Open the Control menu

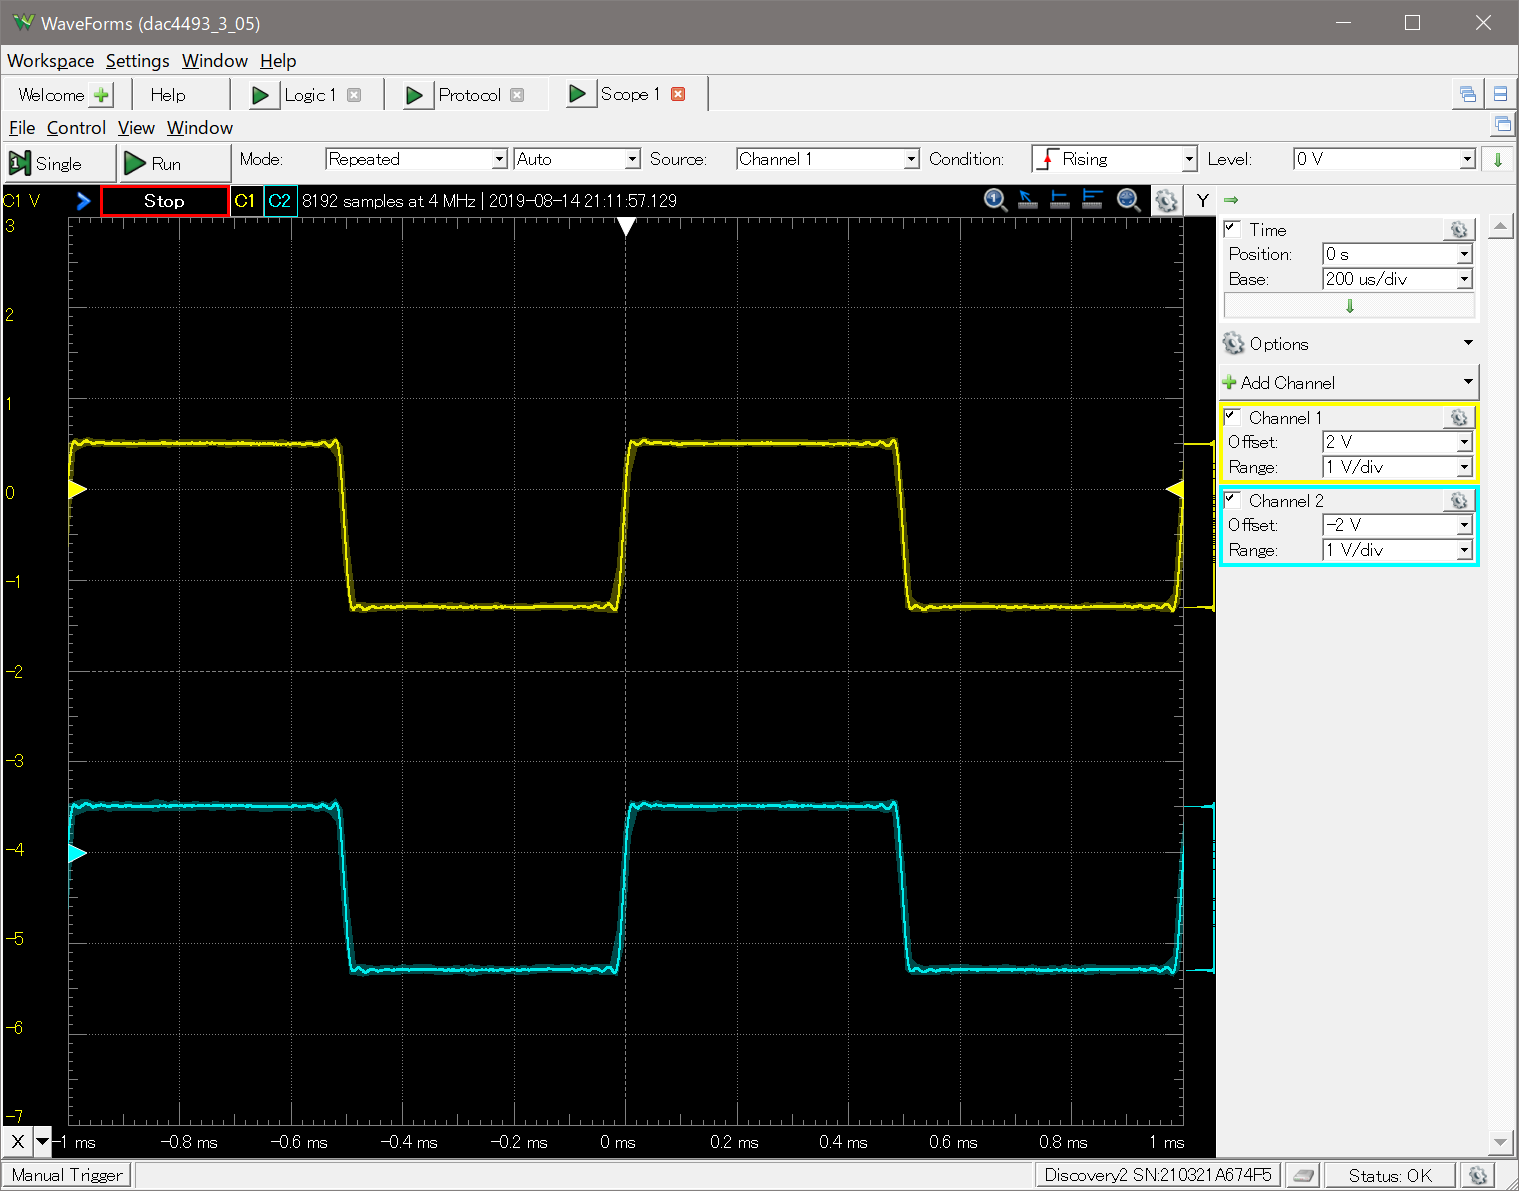(76, 128)
